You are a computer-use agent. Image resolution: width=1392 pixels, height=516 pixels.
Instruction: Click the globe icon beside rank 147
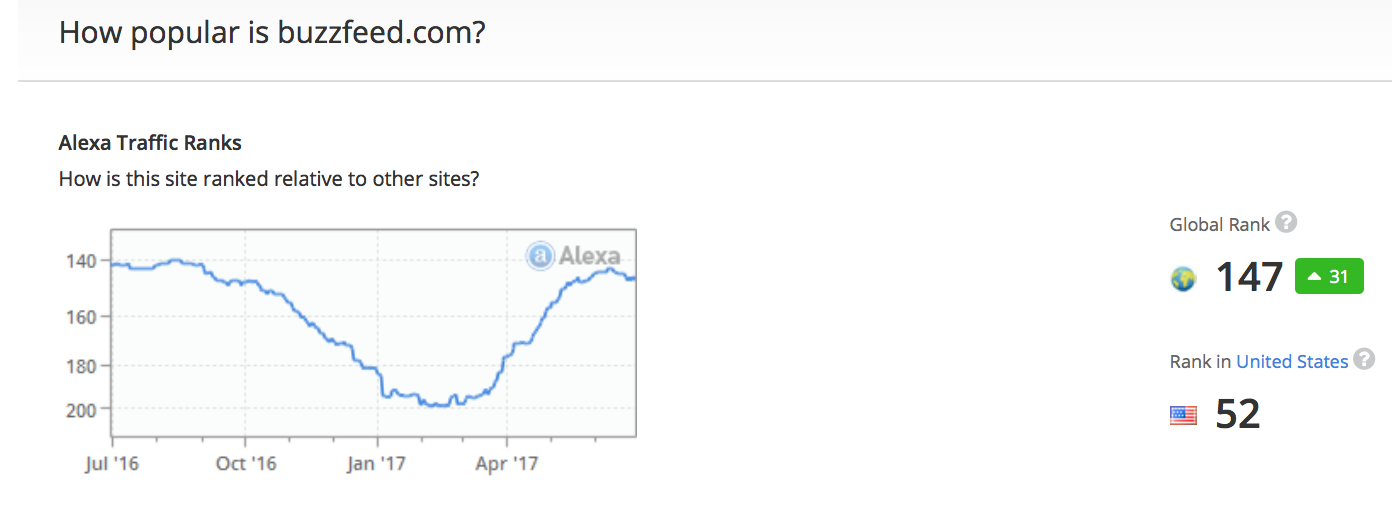(x=1183, y=280)
